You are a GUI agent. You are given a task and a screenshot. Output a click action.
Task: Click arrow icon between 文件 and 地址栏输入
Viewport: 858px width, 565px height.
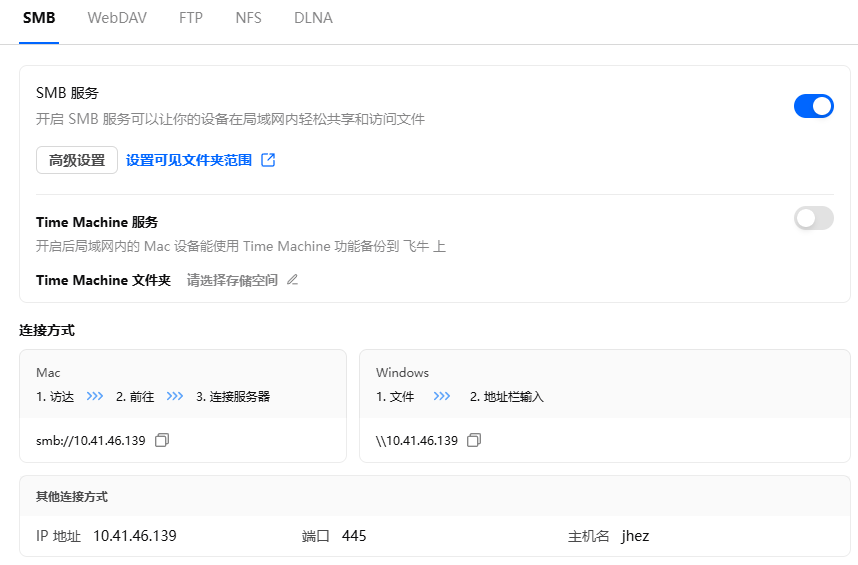tap(442, 396)
